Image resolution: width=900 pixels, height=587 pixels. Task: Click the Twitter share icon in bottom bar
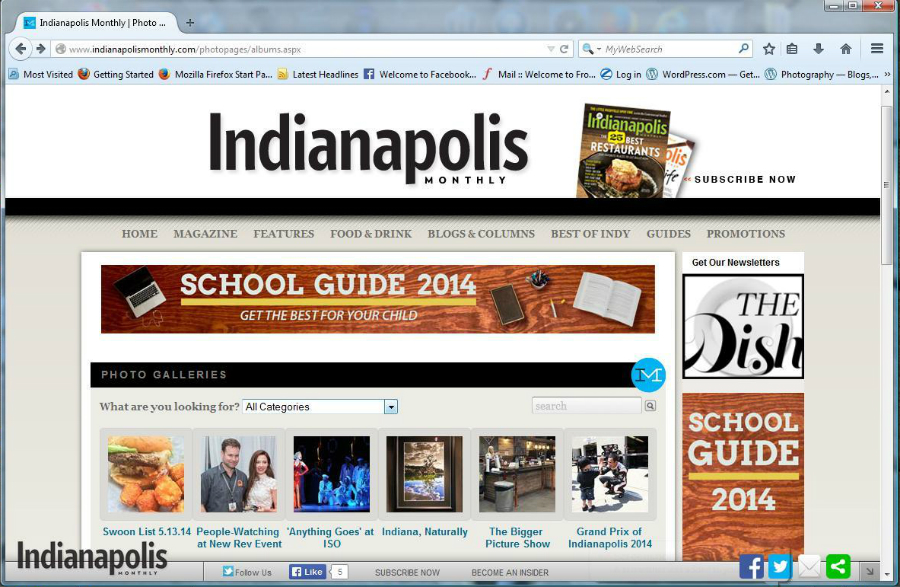[x=780, y=567]
